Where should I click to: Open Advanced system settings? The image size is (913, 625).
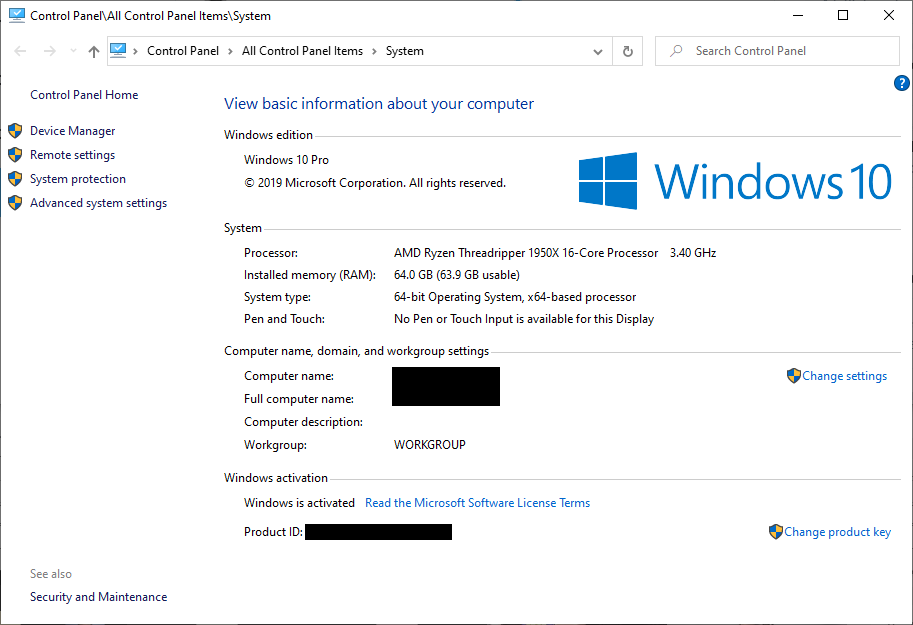pos(98,203)
